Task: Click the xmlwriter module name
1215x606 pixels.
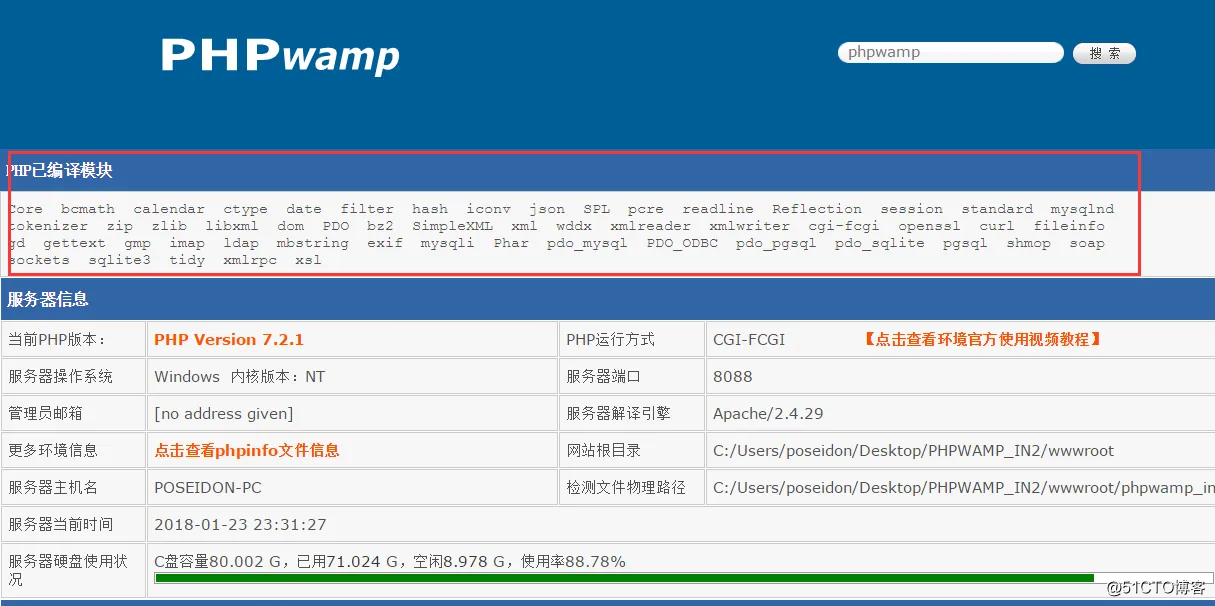Action: click(x=749, y=226)
